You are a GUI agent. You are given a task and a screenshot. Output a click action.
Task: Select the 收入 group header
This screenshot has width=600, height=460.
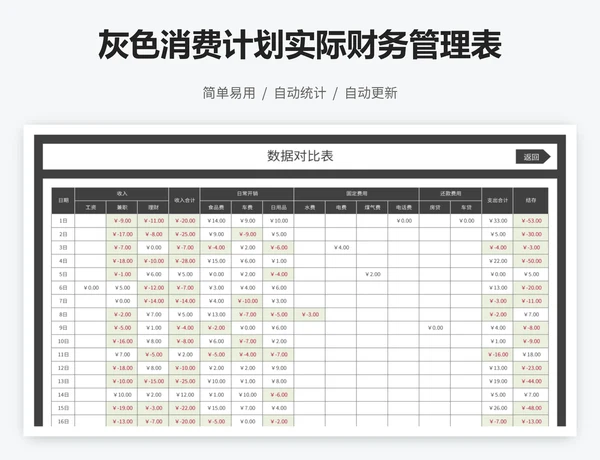122,194
